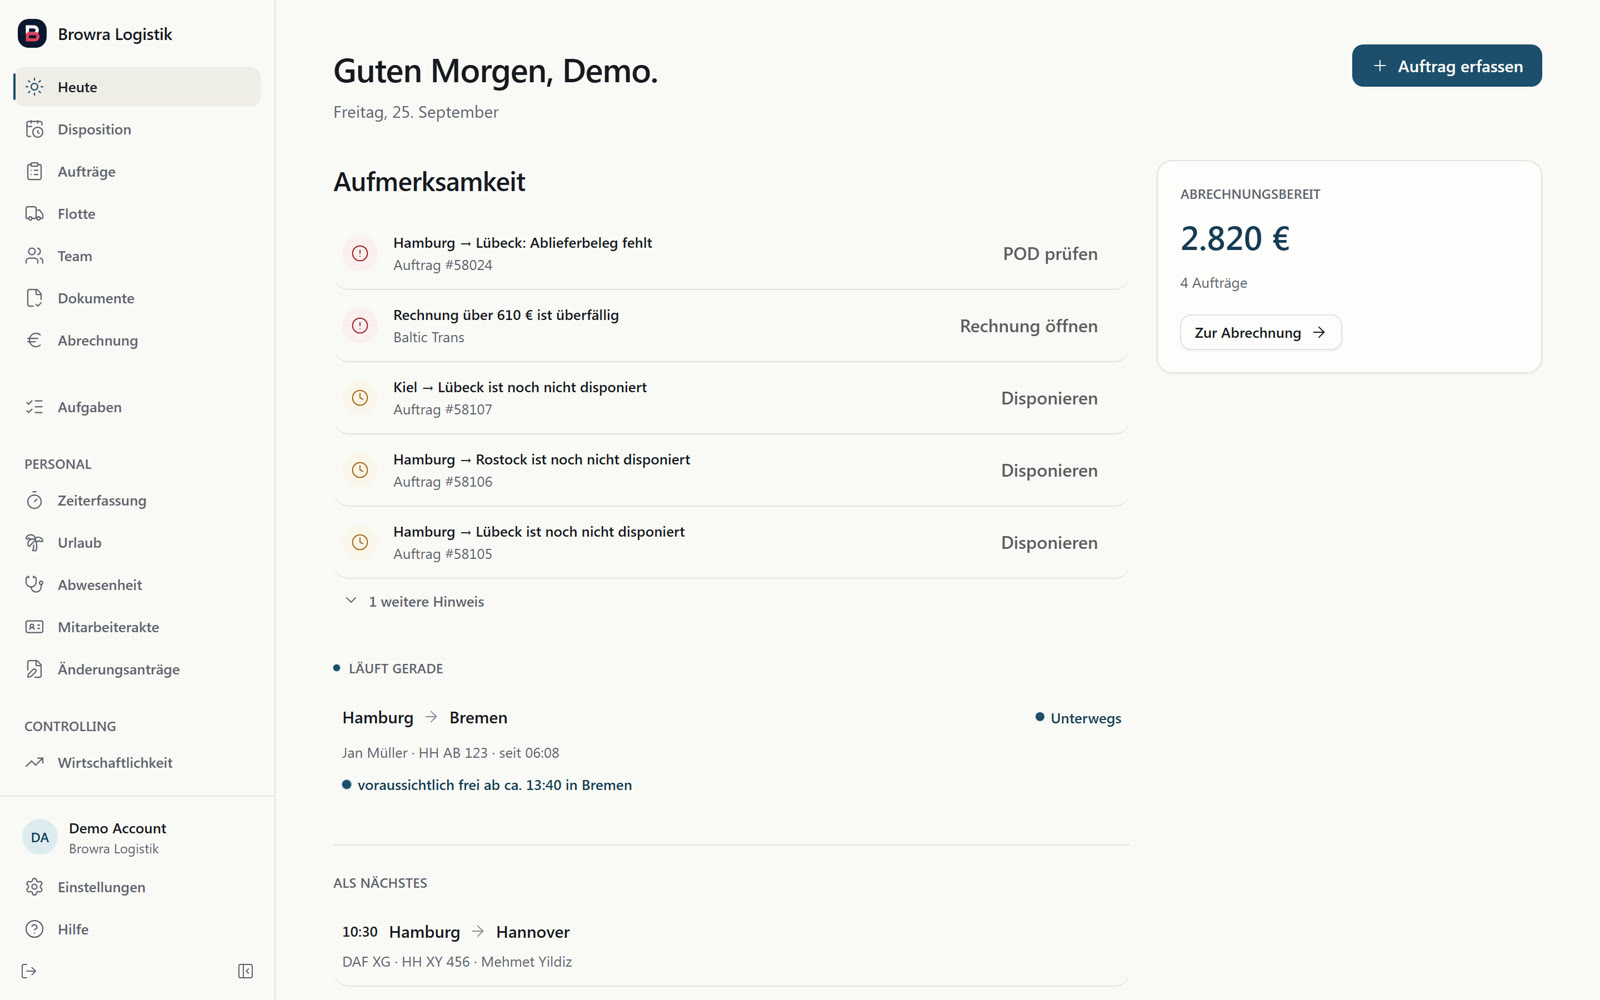1600x1000 pixels.
Task: Click the Hilfe question mark icon
Action: click(x=35, y=929)
